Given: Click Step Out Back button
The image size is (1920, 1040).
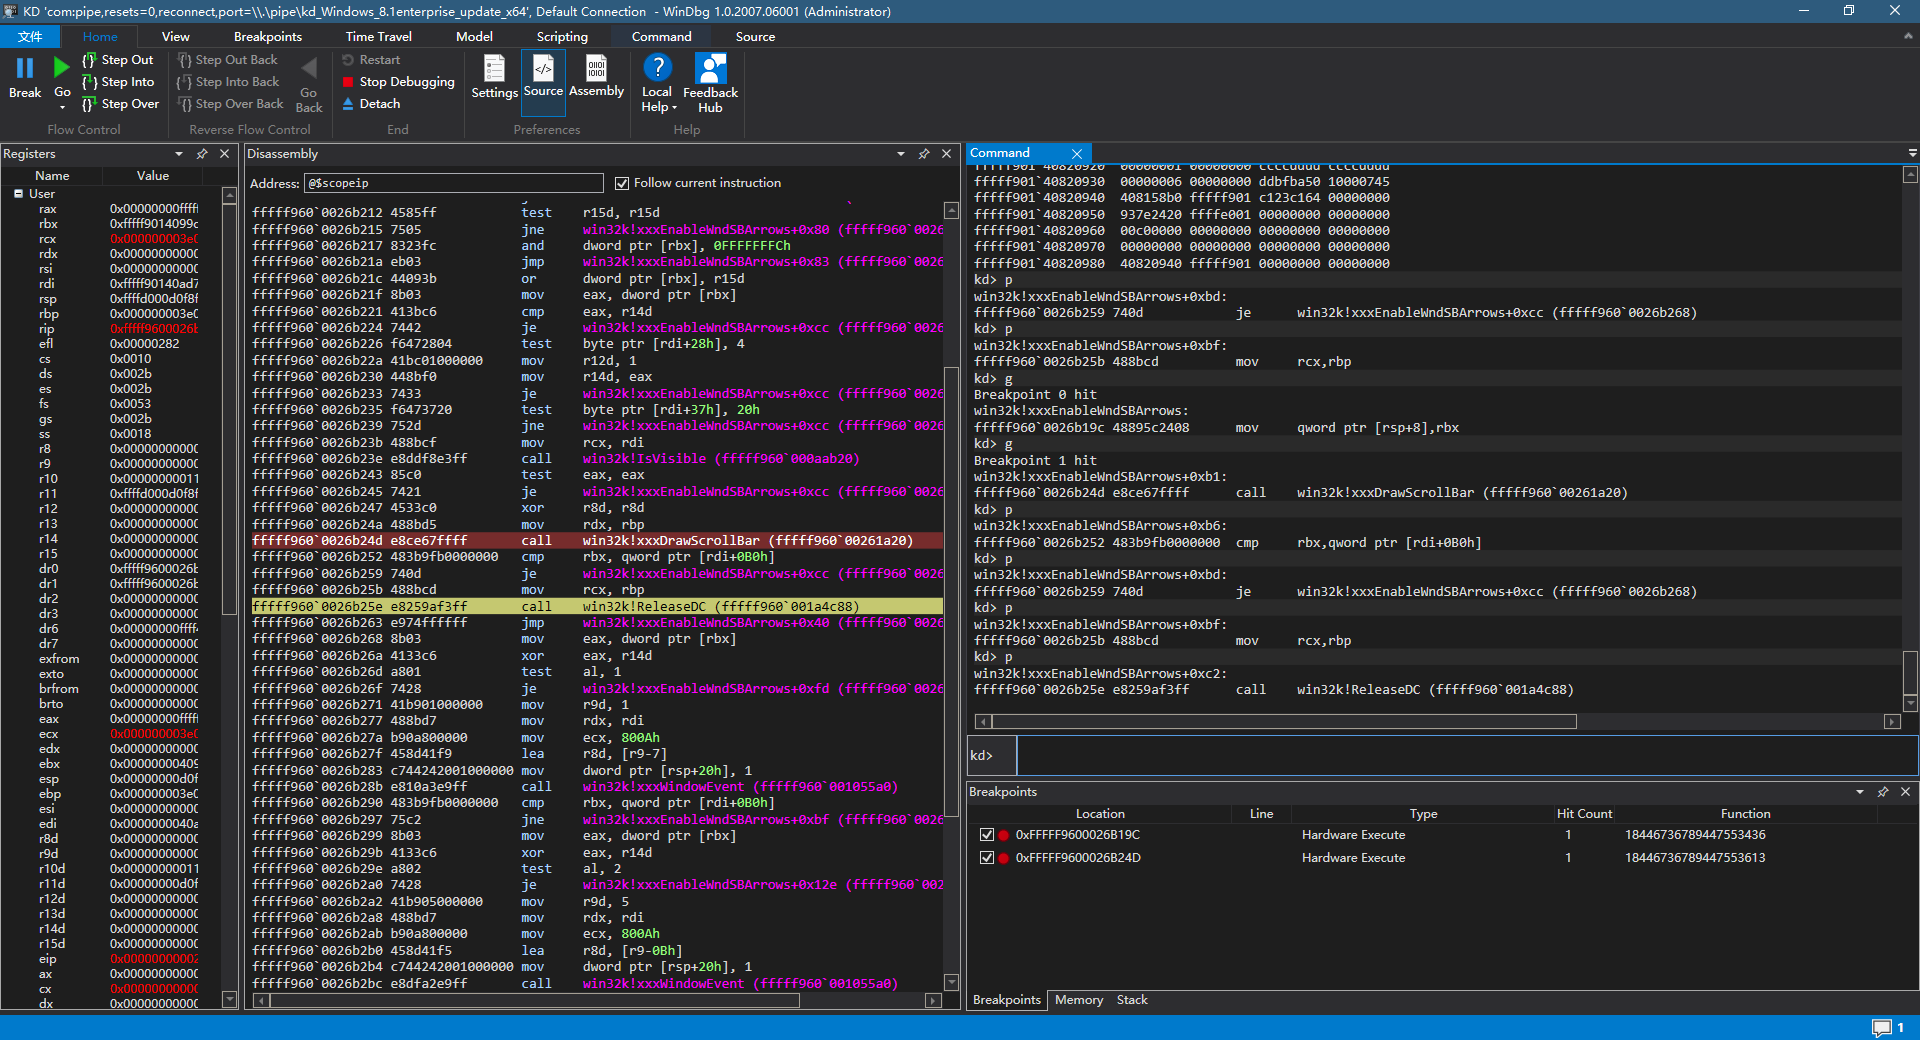Looking at the screenshot, I should [x=228, y=60].
